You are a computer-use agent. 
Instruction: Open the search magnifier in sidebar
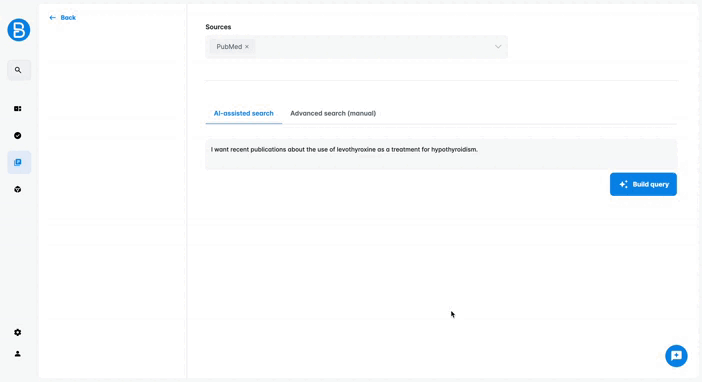pos(18,70)
